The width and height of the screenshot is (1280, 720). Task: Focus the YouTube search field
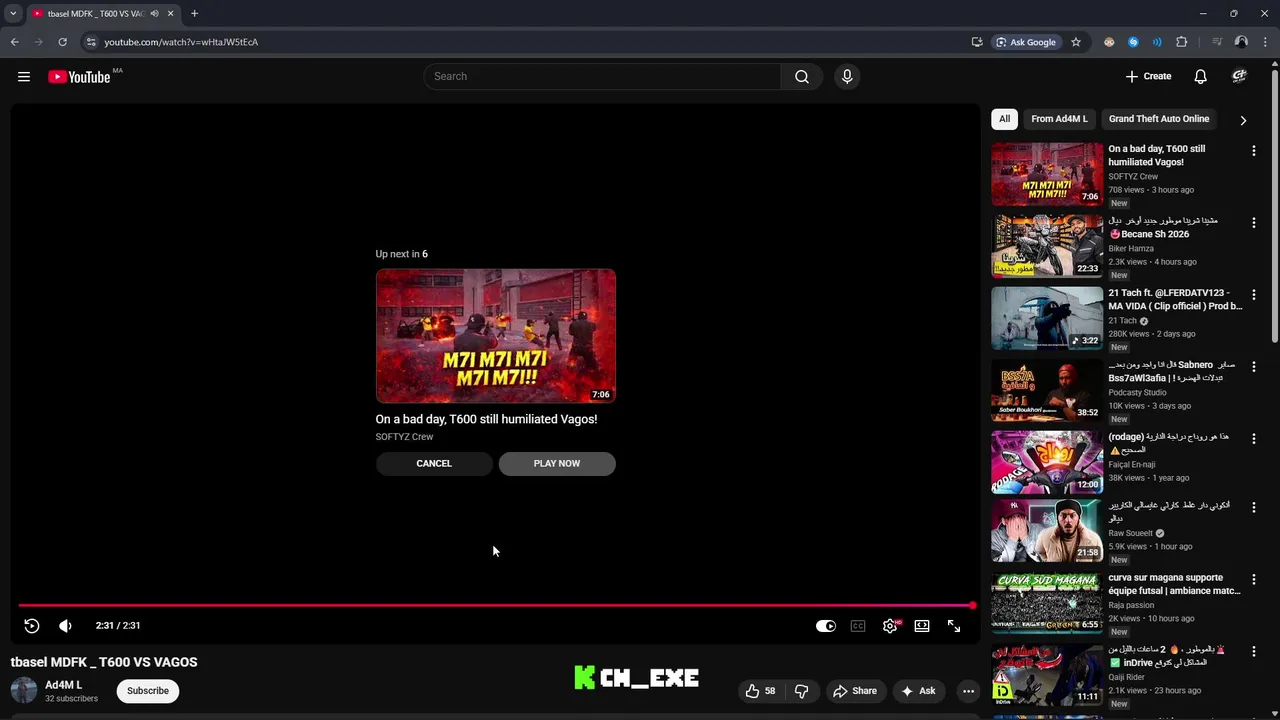pyautogui.click(x=602, y=76)
